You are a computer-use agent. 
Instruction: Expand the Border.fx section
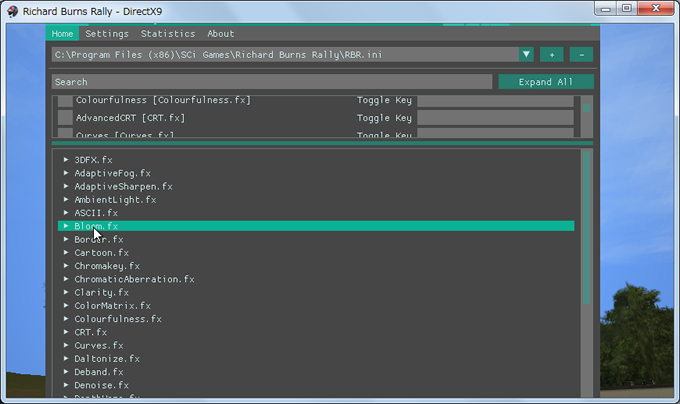coord(66,239)
